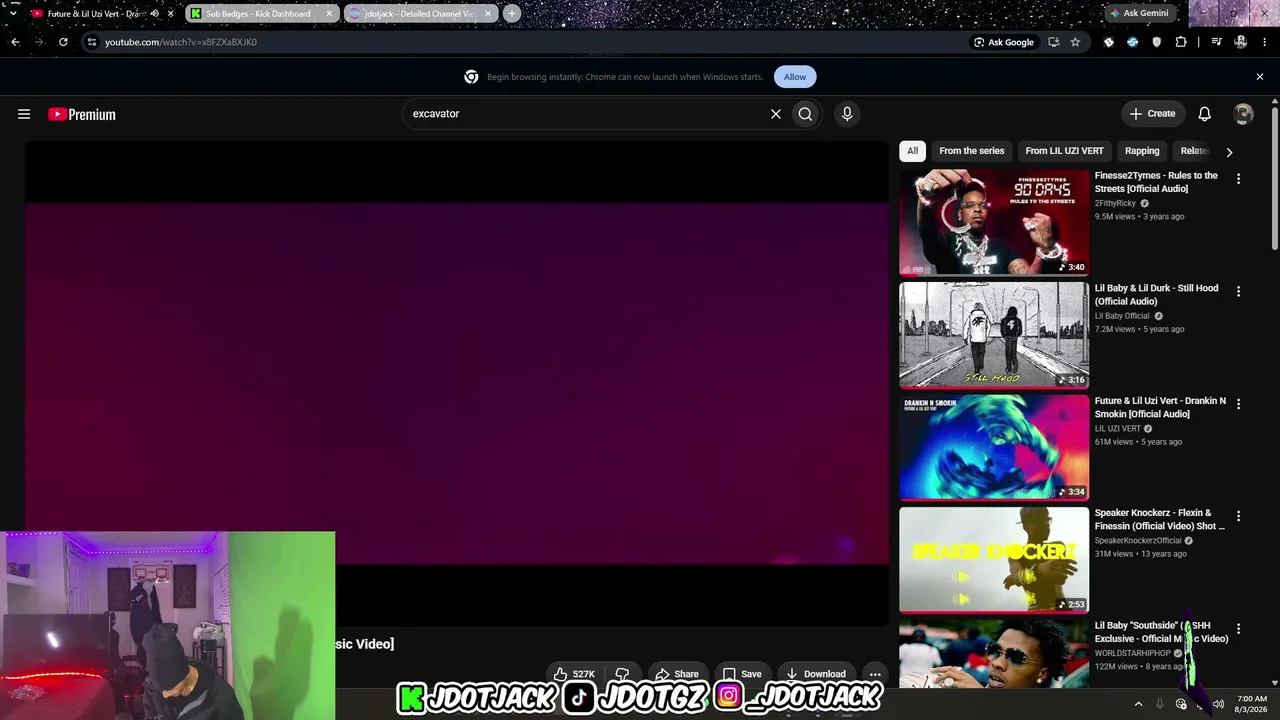
Task: Filter by From the series chip
Action: [971, 151]
